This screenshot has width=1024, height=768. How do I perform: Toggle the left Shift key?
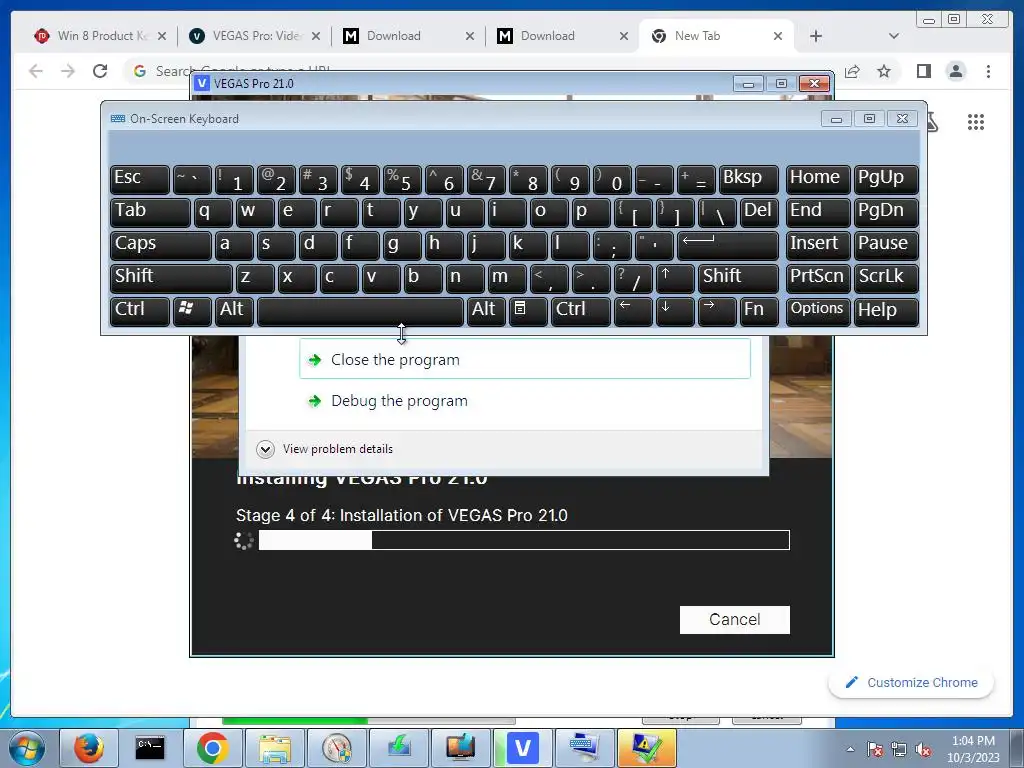[x=171, y=278]
